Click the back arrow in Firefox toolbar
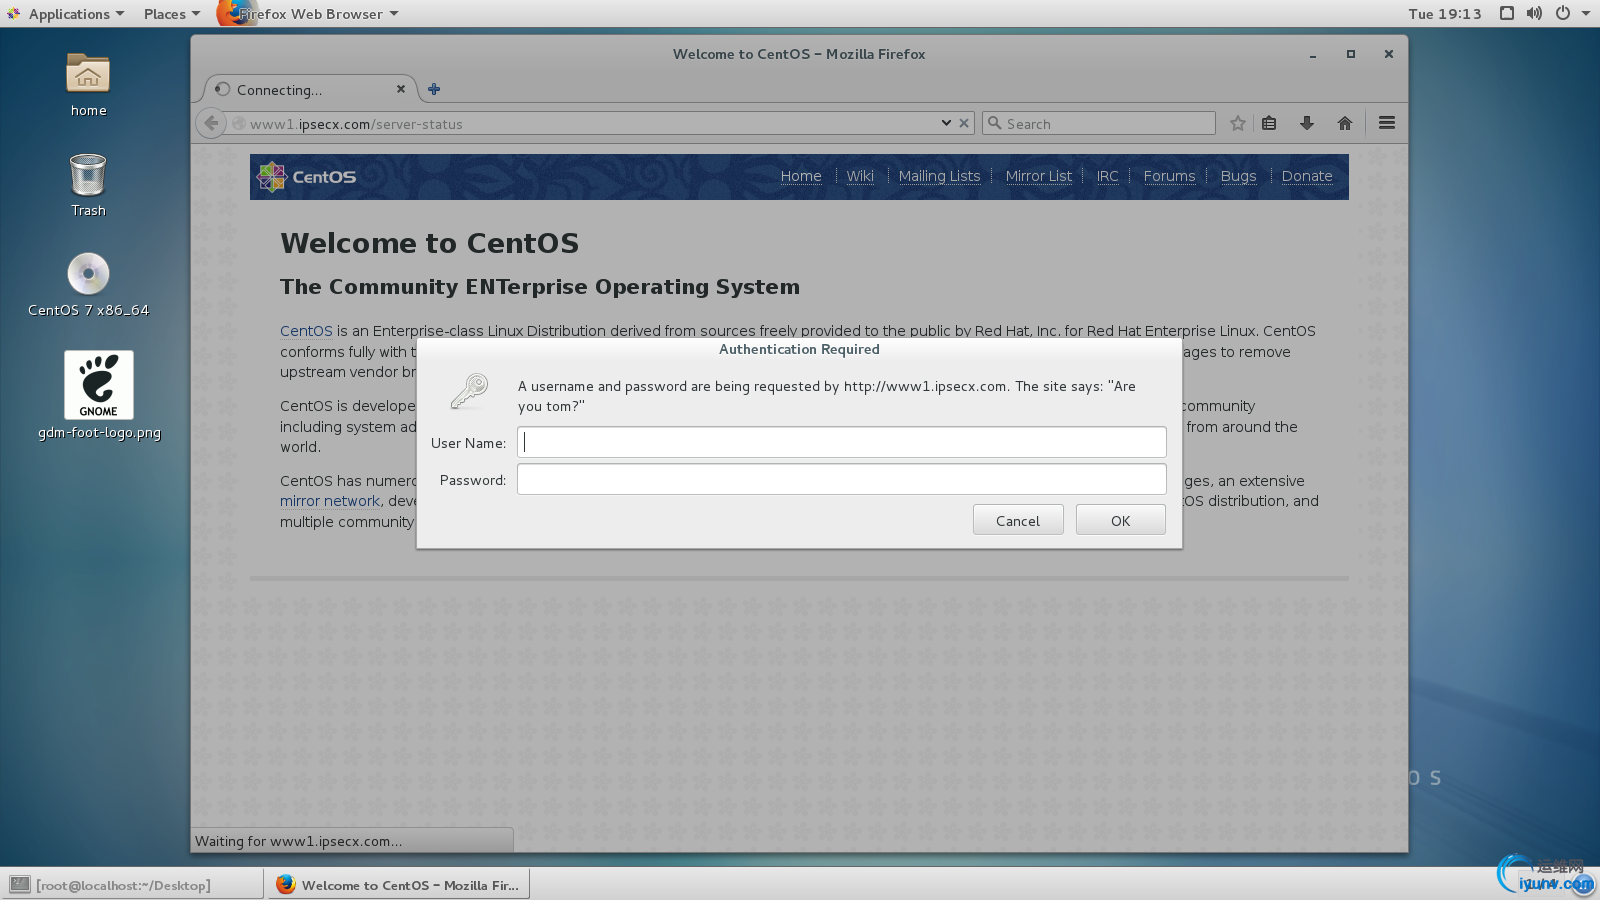Viewport: 1600px width, 900px height. tap(210, 123)
